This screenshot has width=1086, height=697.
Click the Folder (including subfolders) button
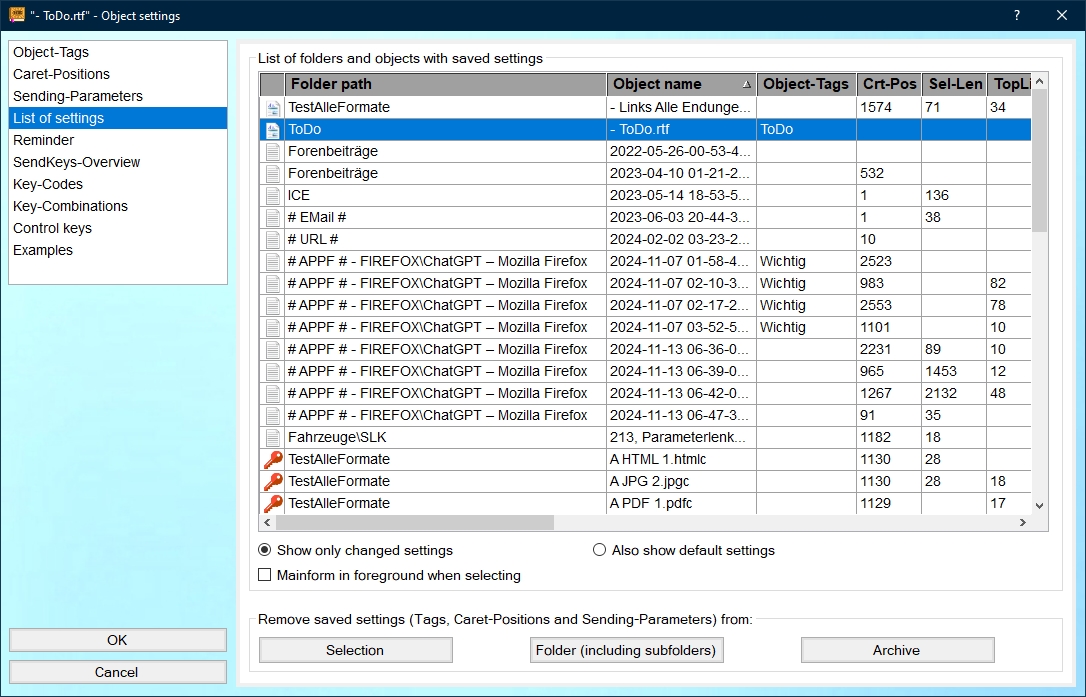(626, 650)
